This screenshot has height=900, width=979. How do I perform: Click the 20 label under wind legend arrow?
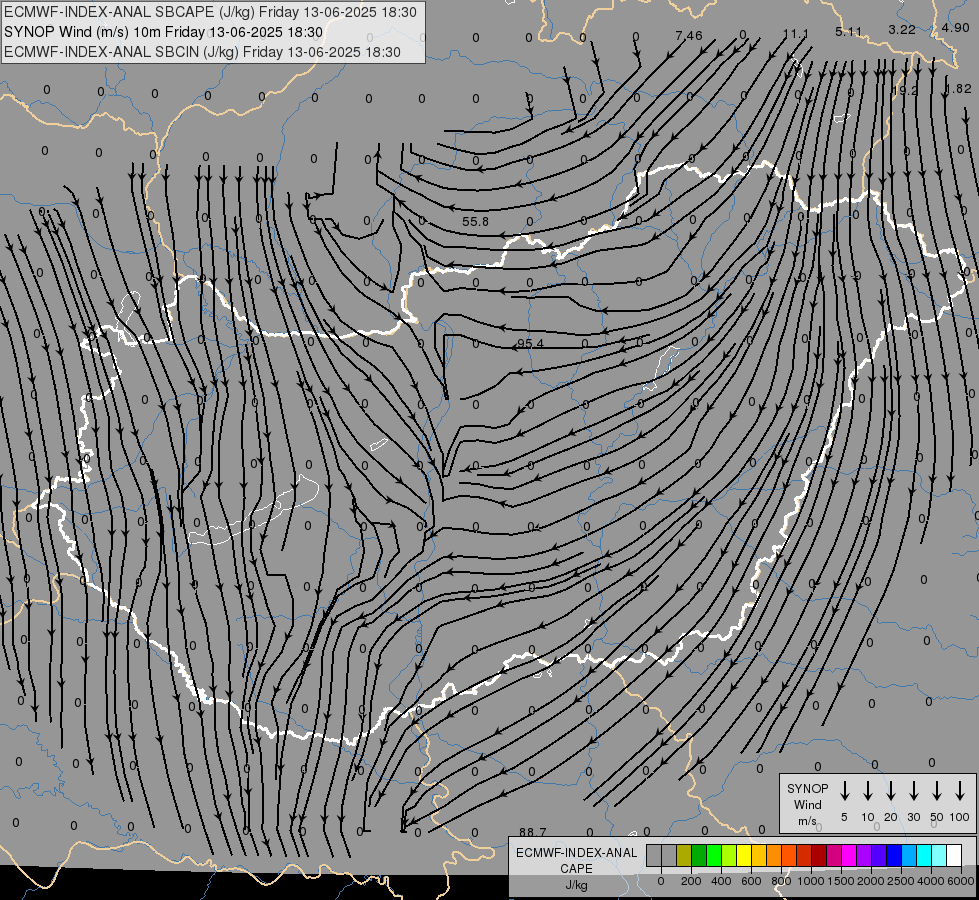pyautogui.click(x=890, y=817)
